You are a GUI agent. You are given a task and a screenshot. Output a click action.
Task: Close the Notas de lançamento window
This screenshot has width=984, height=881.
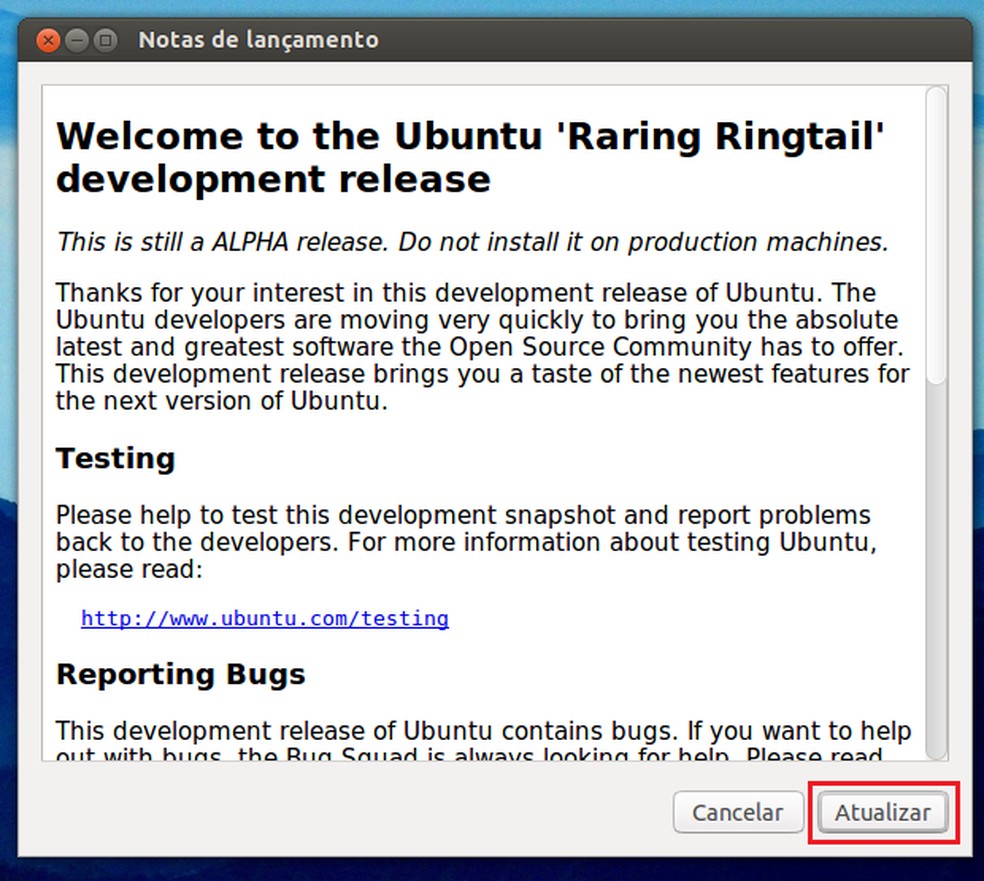[x=48, y=41]
